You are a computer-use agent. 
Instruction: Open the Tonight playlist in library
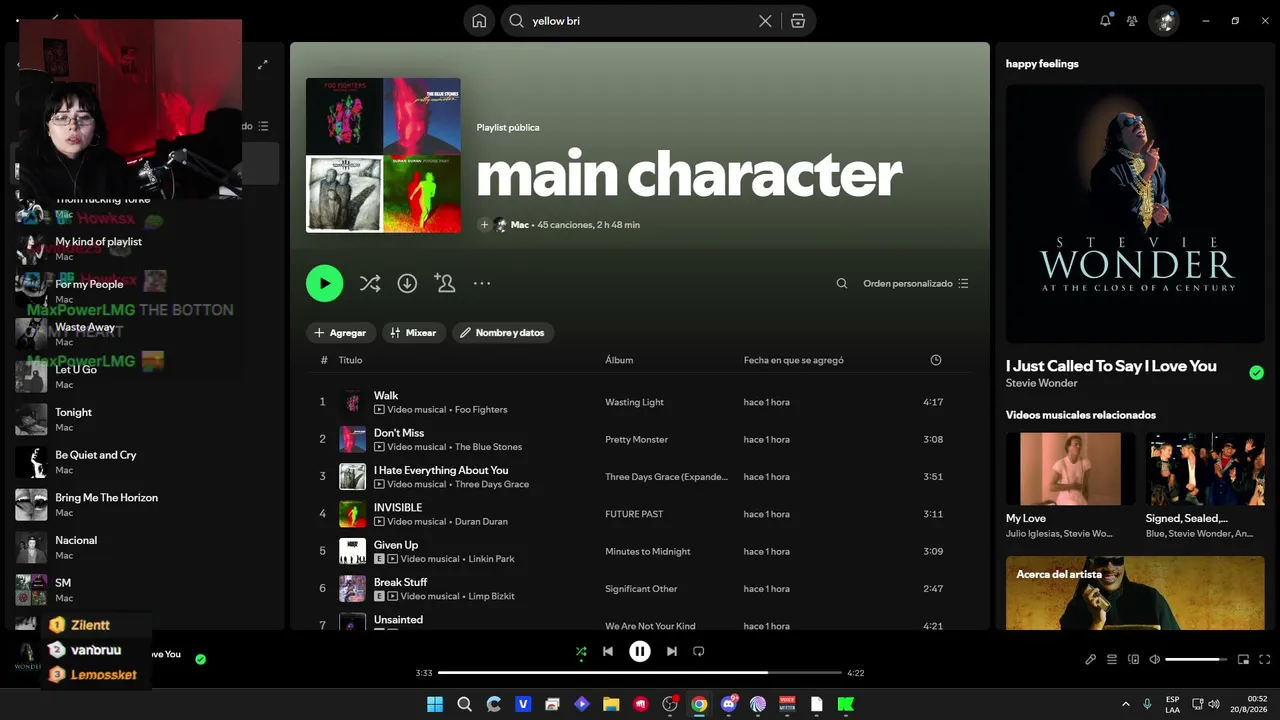tap(146, 420)
